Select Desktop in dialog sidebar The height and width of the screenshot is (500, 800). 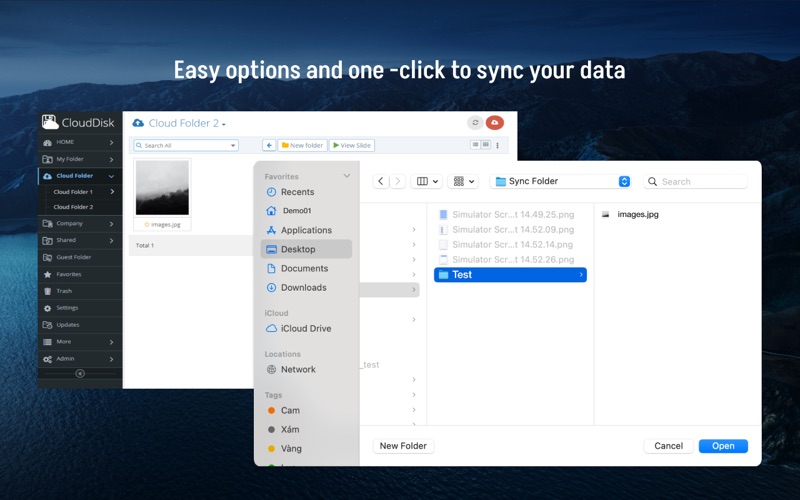click(x=306, y=249)
